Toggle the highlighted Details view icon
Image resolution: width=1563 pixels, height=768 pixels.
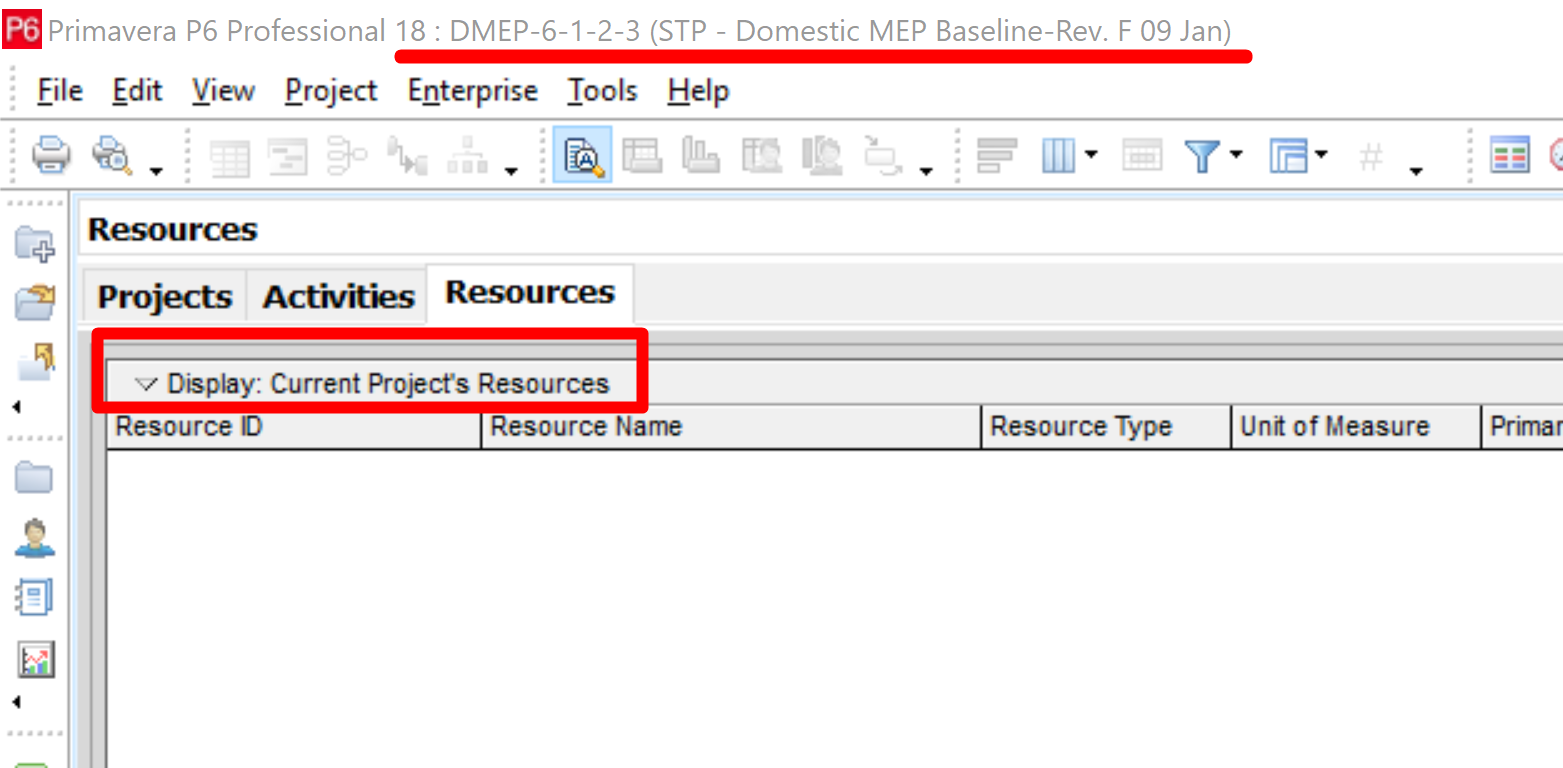583,155
